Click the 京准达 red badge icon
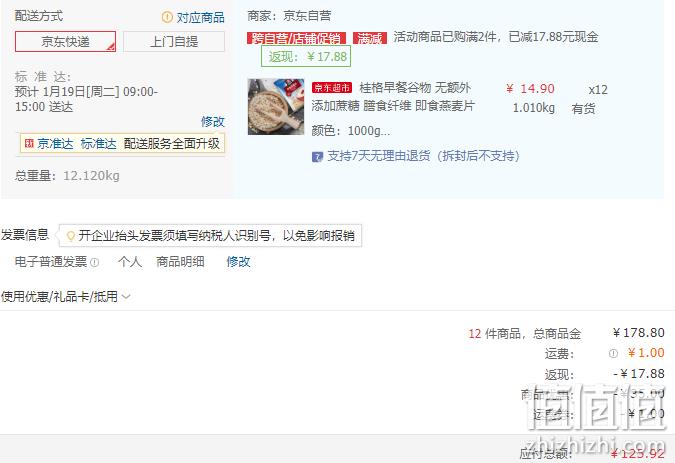 pos(29,143)
